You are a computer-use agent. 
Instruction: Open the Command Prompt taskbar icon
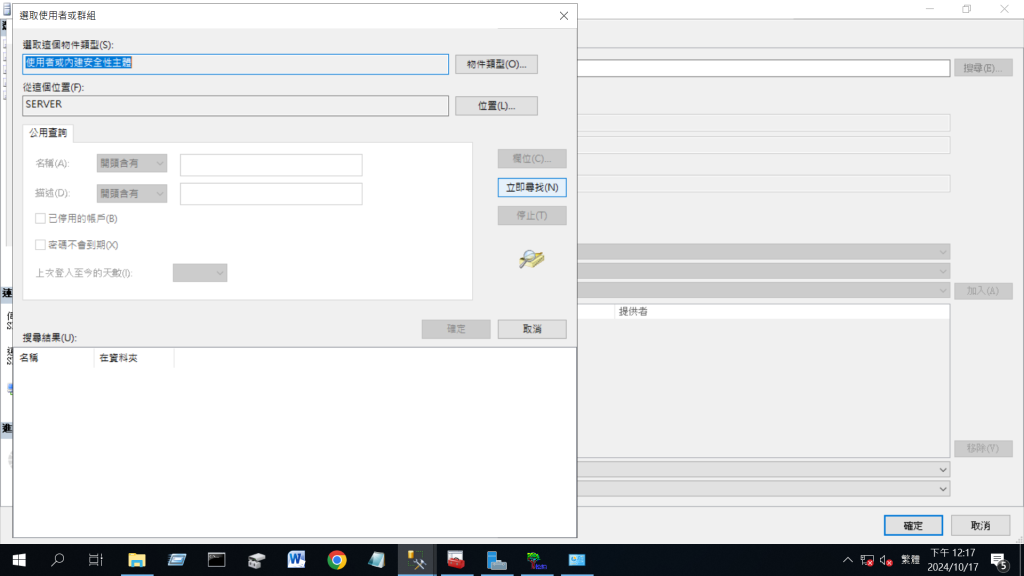pos(217,560)
